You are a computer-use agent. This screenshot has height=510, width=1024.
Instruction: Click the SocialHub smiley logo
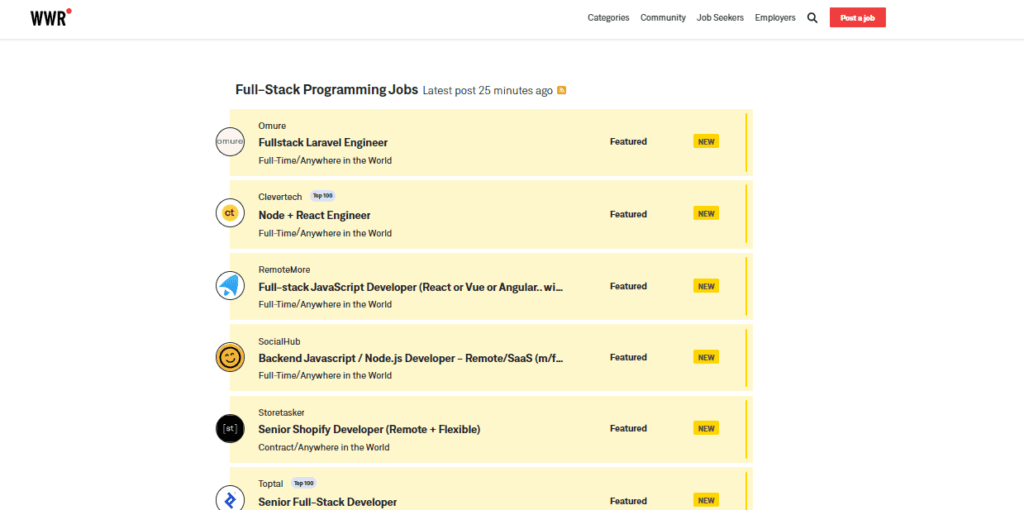pos(230,357)
